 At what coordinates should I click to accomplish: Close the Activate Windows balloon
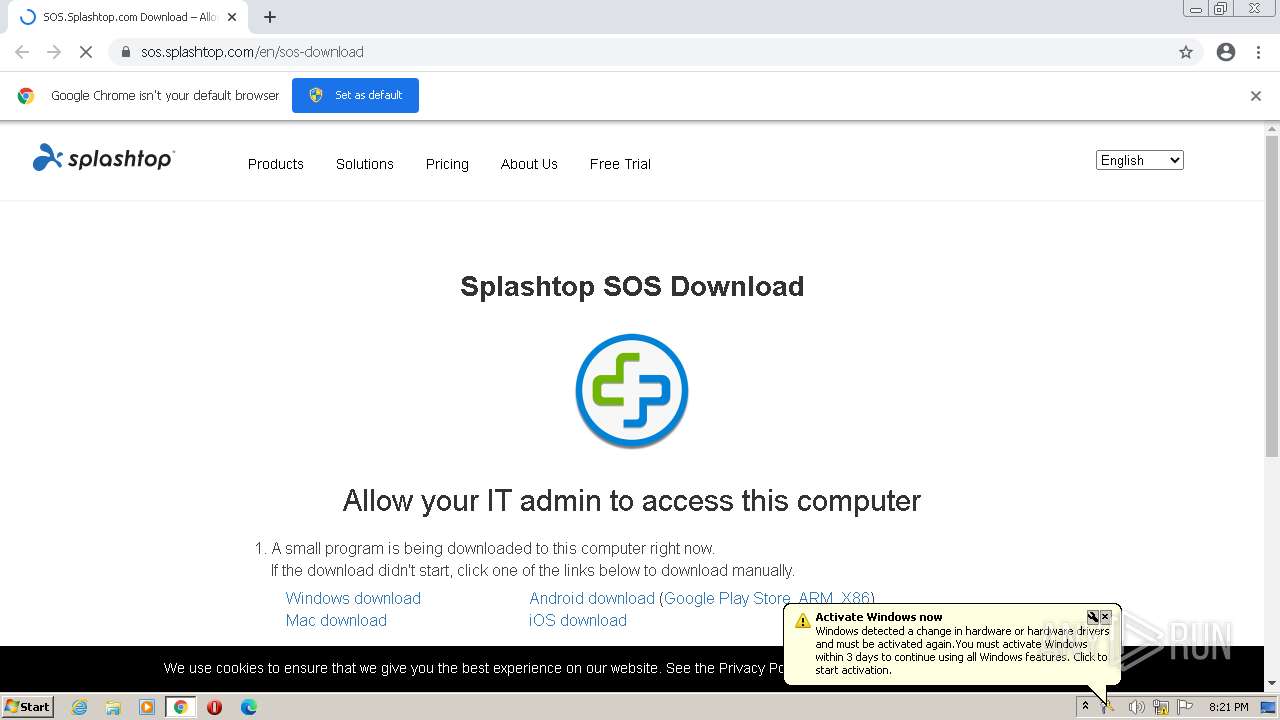click(x=1105, y=617)
